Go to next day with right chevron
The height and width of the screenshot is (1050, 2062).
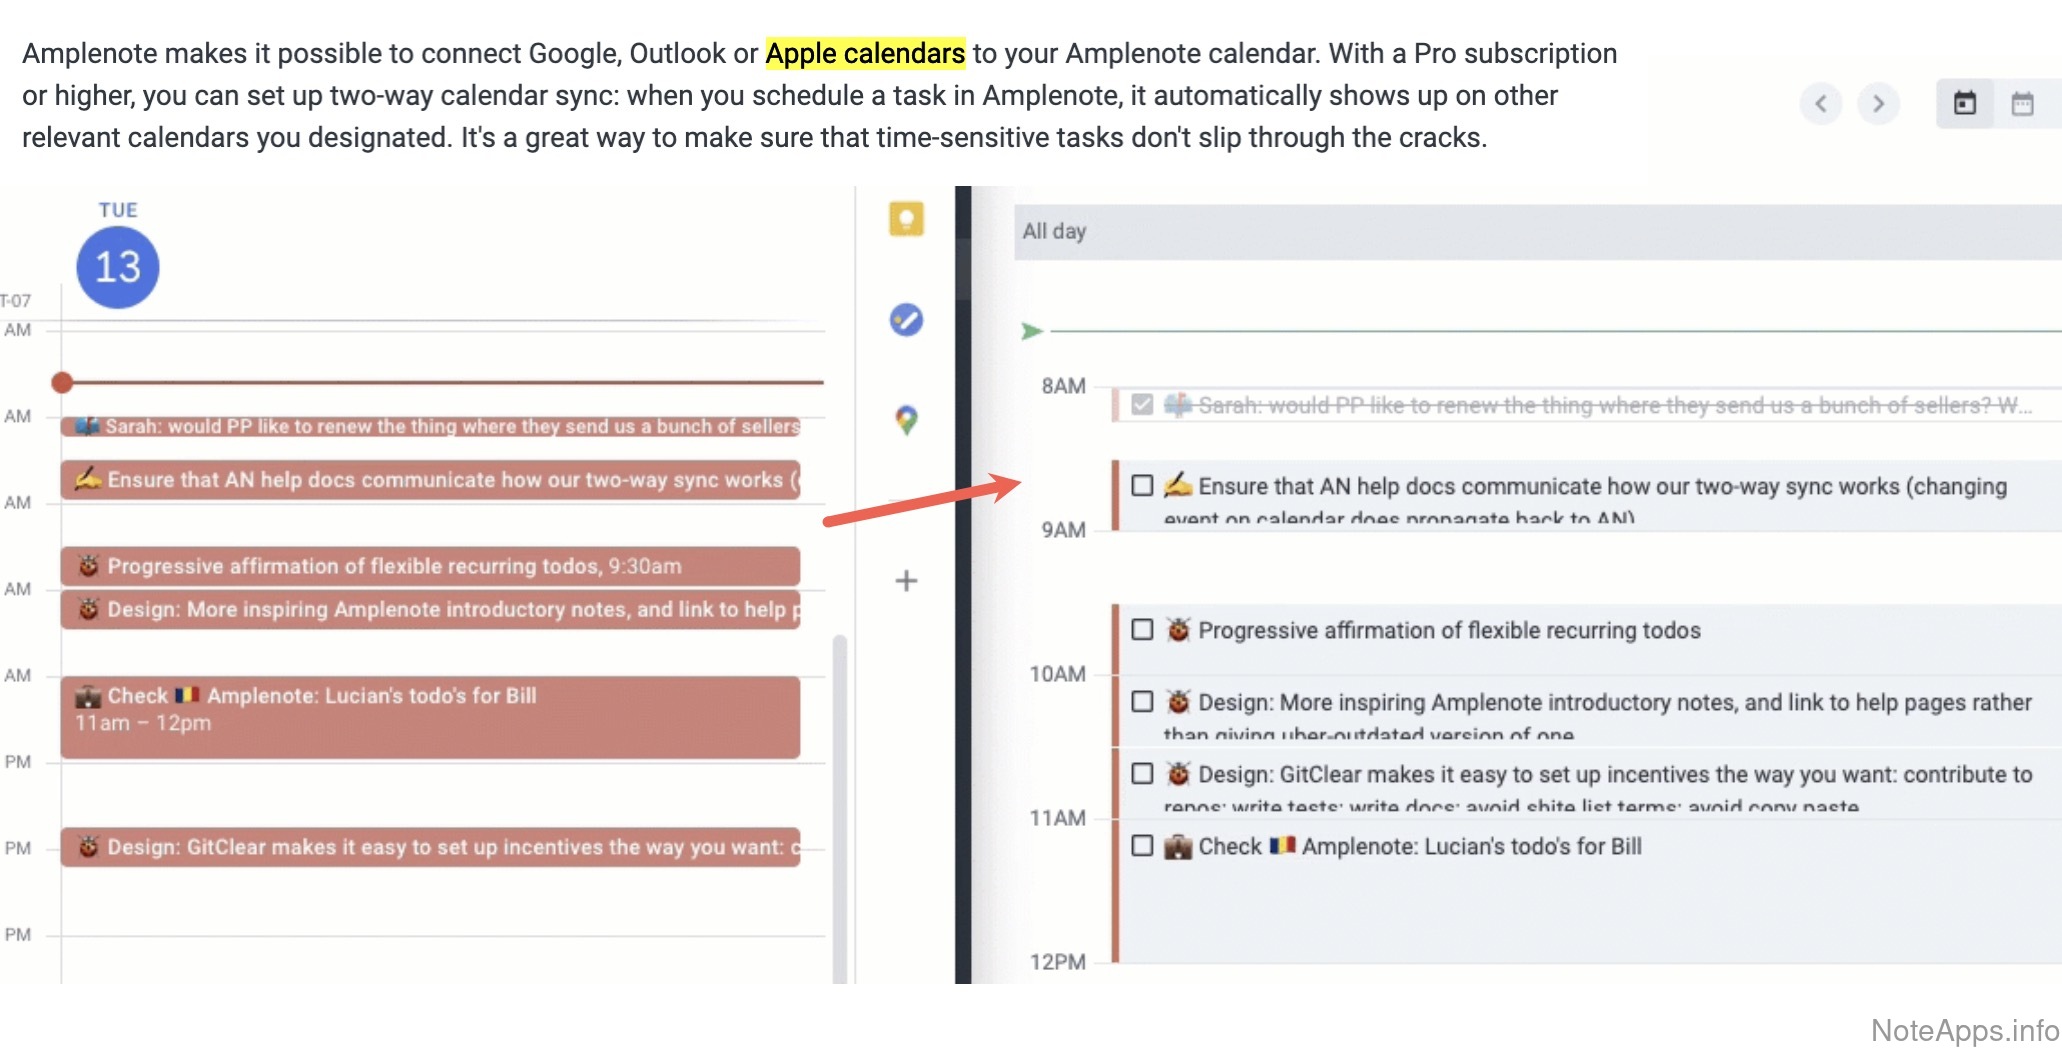(1878, 104)
